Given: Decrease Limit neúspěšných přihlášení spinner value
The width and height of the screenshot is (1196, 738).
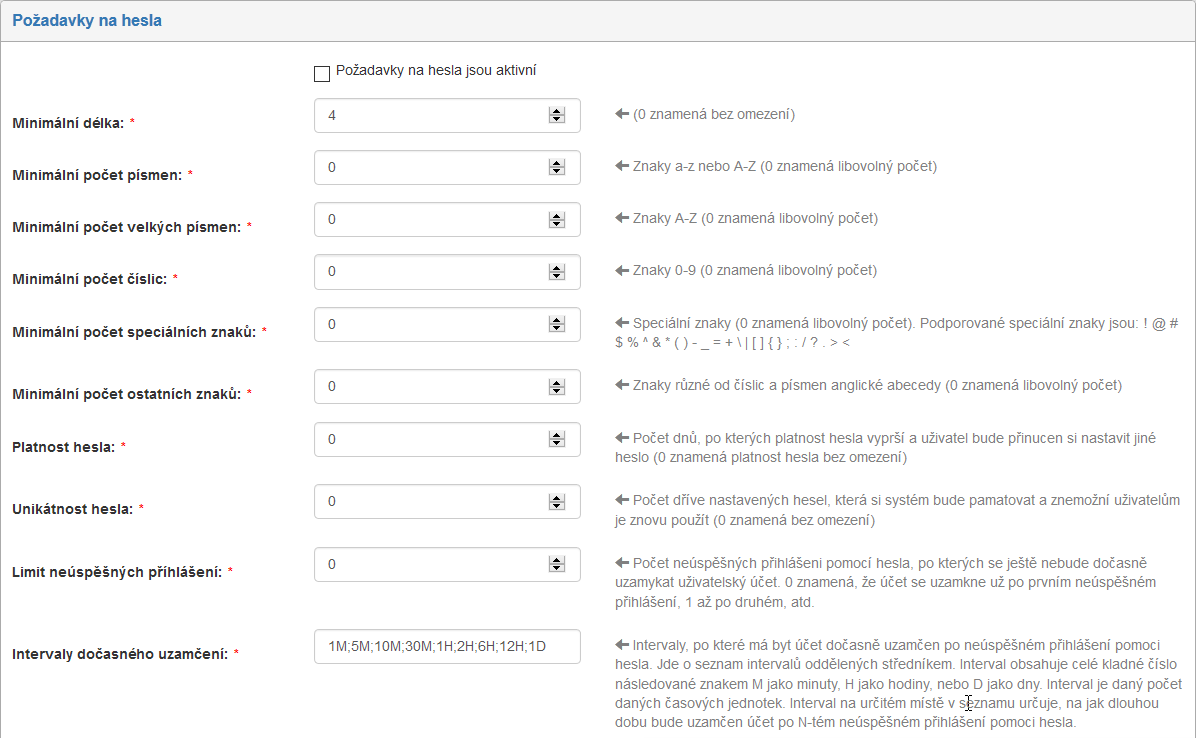Looking at the screenshot, I should [556, 569].
